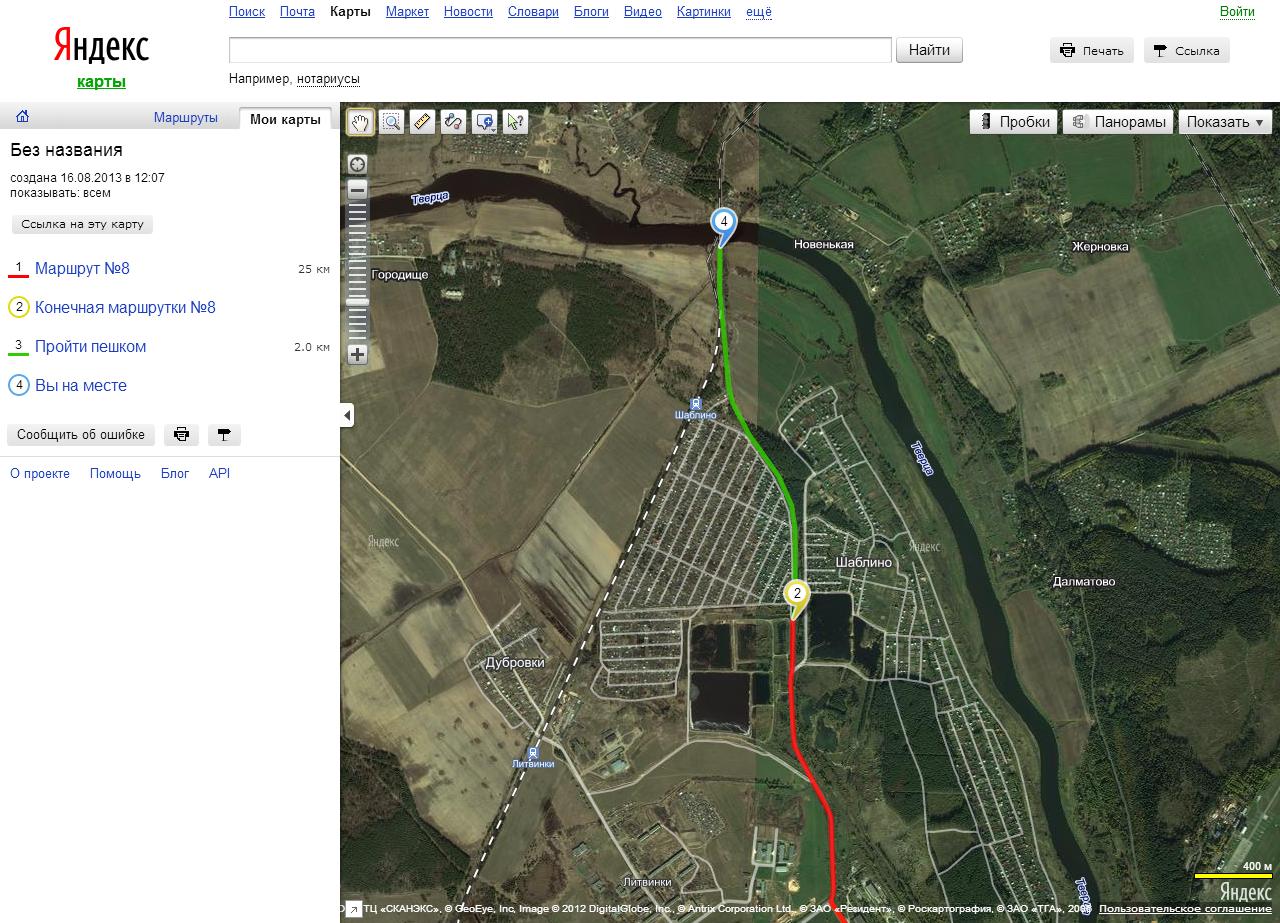
Task: Focus the search input field
Action: 560,50
